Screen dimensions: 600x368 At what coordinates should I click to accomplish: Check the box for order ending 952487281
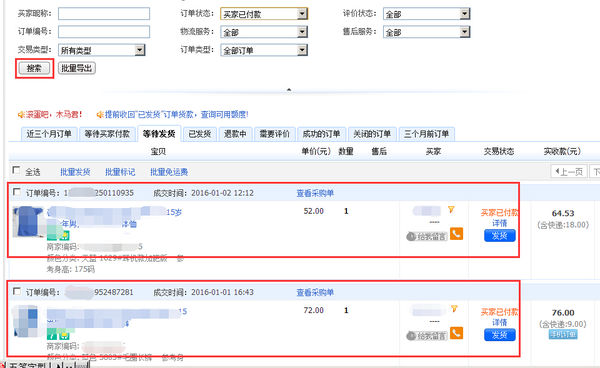point(17,291)
